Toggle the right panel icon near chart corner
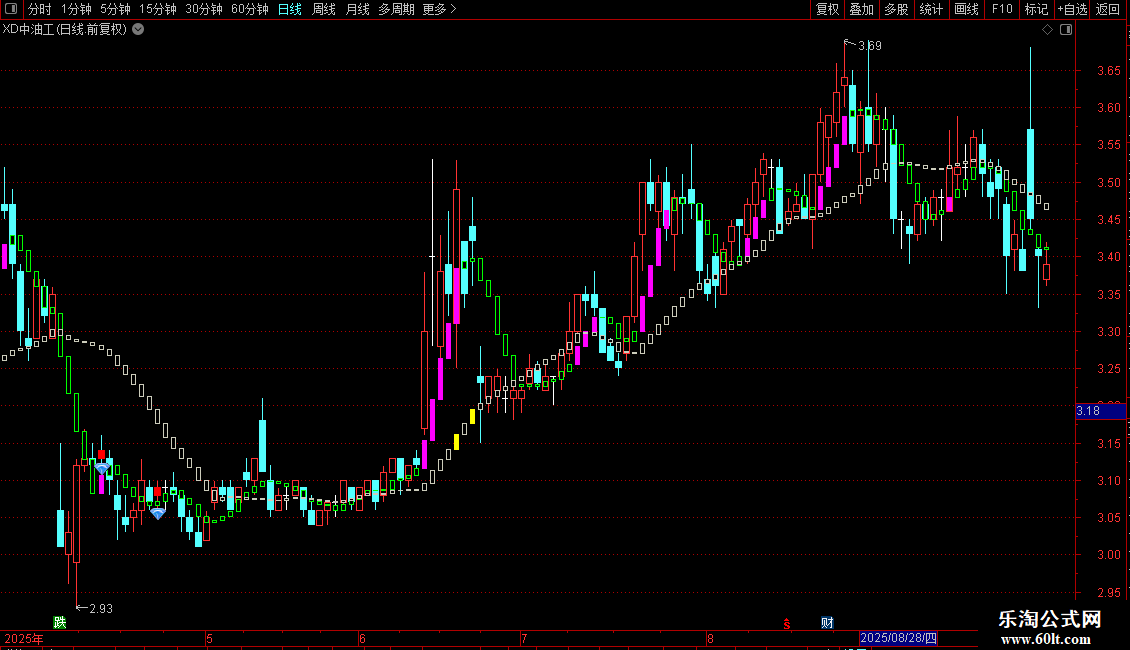Image resolution: width=1130 pixels, height=650 pixels. coord(1066,30)
